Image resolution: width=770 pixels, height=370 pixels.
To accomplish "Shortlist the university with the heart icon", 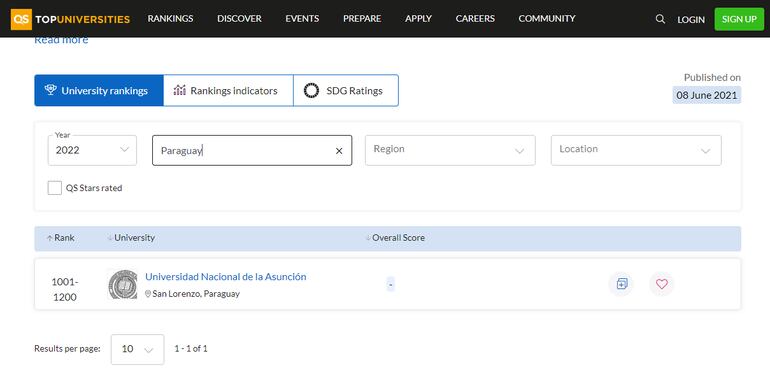I will pyautogui.click(x=662, y=284).
